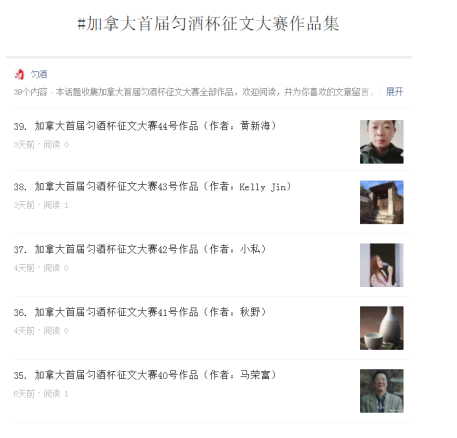Image resolution: width=457 pixels, height=438 pixels.
Task: Click the topic description text about 39个内容
Action: (x=194, y=92)
